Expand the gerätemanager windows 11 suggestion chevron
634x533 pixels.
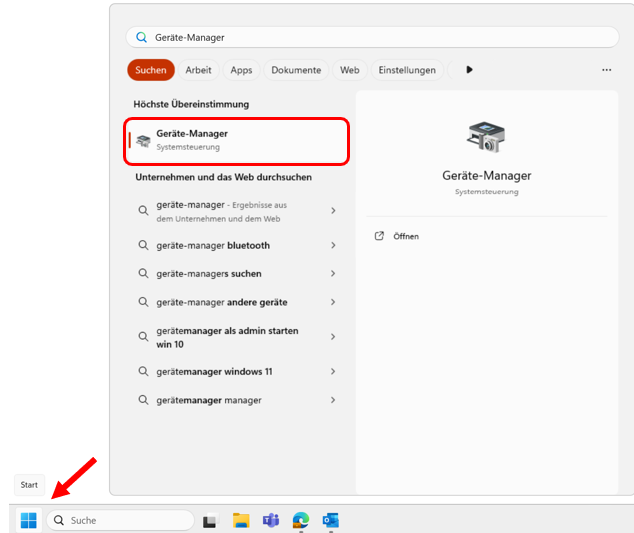[x=333, y=371]
